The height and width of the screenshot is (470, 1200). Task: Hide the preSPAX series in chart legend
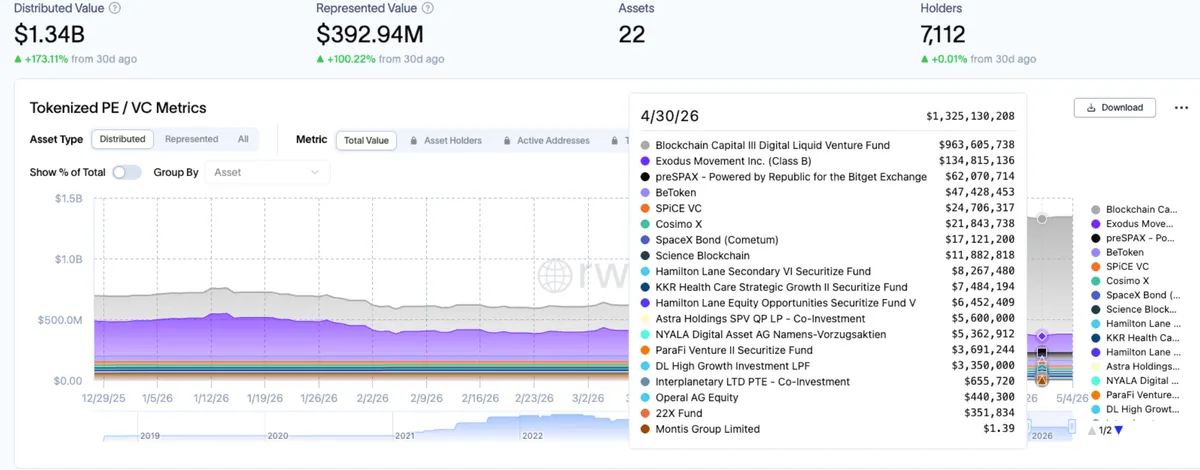tap(1133, 239)
